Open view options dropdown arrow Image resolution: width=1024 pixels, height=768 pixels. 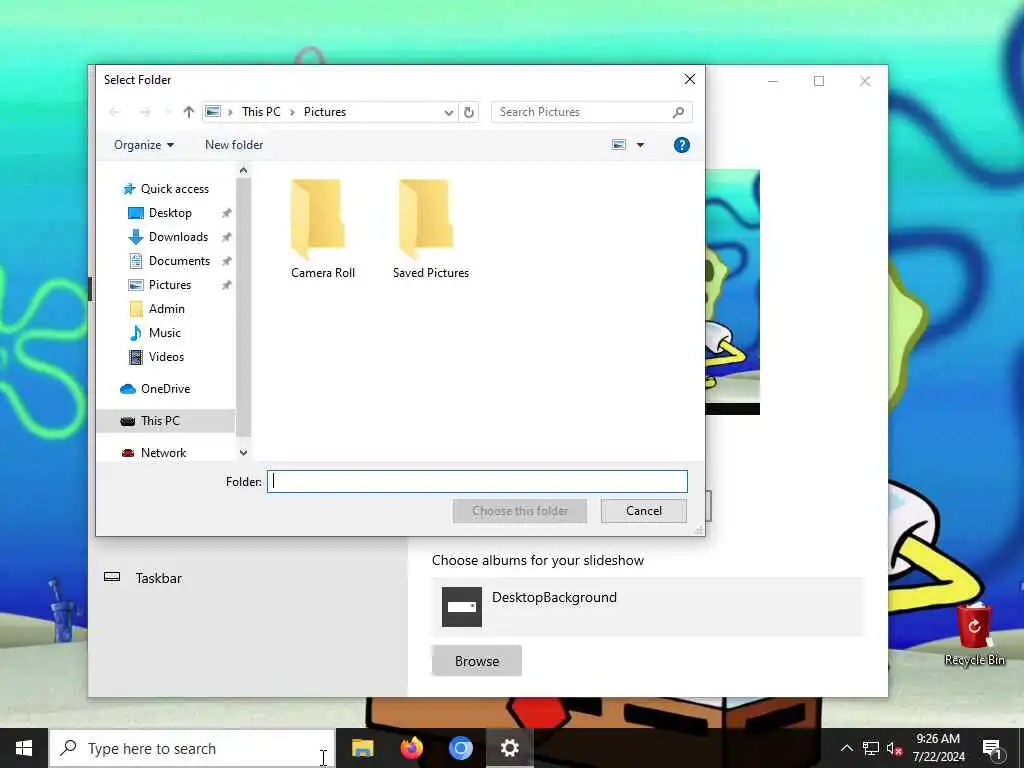[x=641, y=145]
